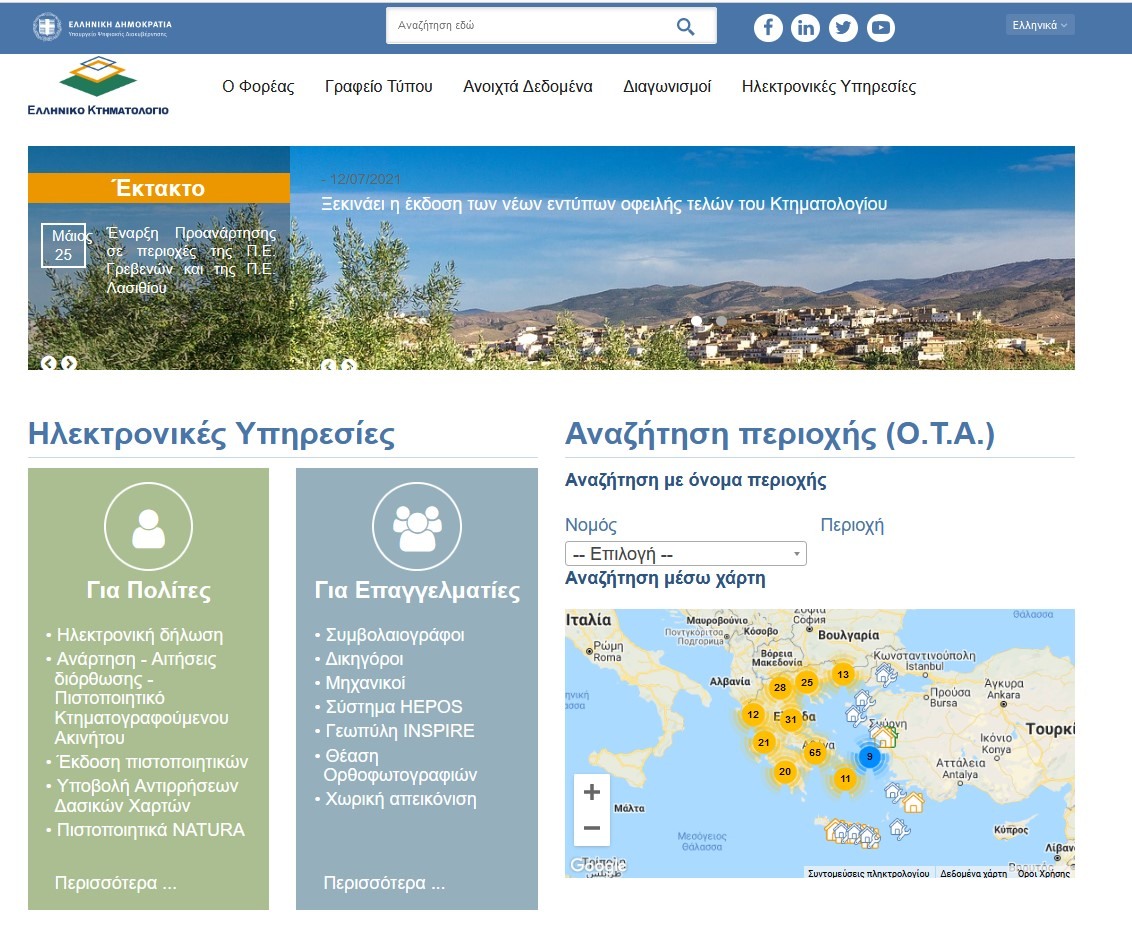Select the Για Επαγγελματίες group icon
Image resolution: width=1132 pixels, height=939 pixels.
tap(417, 526)
